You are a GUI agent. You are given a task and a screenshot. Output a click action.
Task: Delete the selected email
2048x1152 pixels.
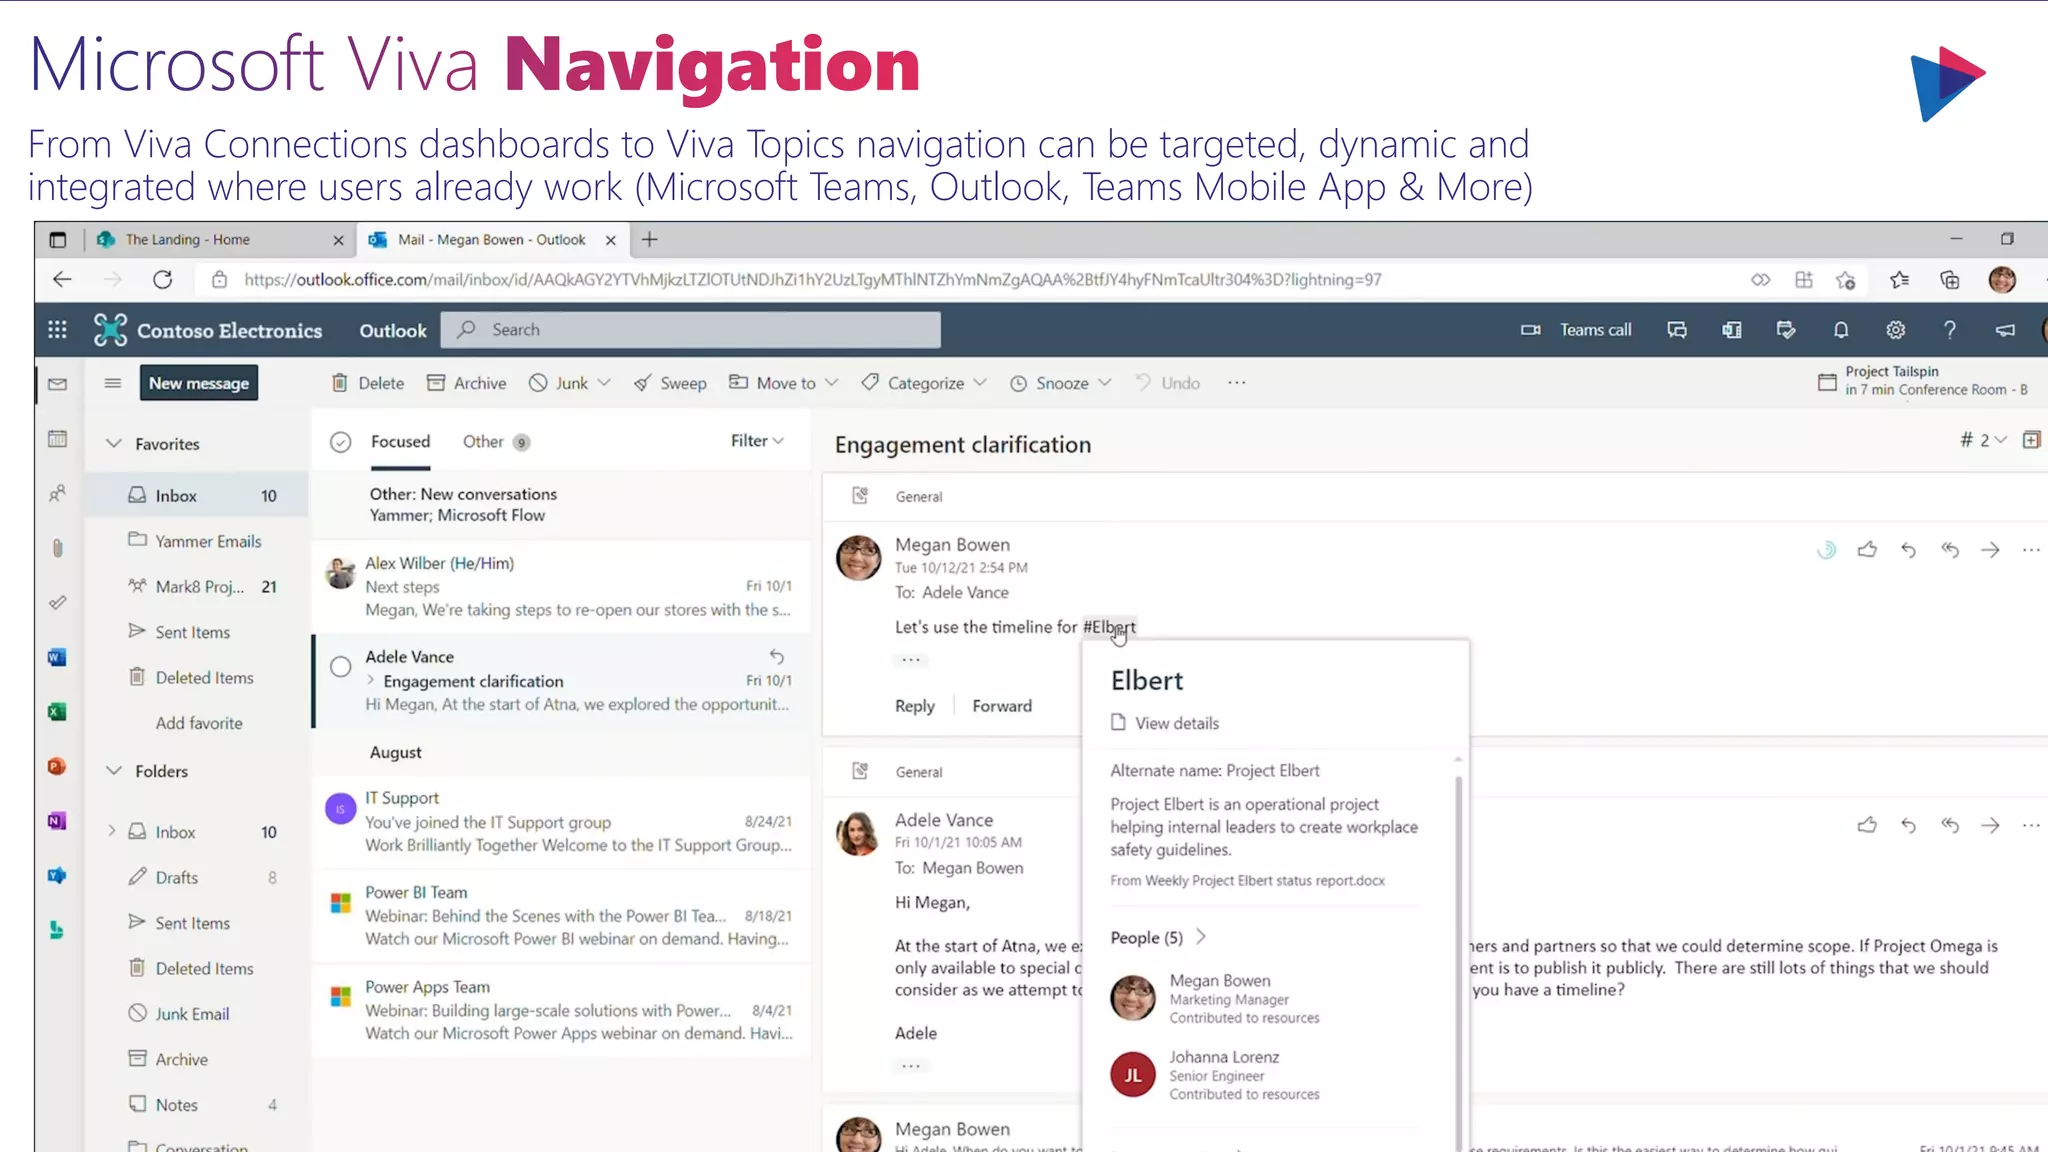pyautogui.click(x=368, y=383)
